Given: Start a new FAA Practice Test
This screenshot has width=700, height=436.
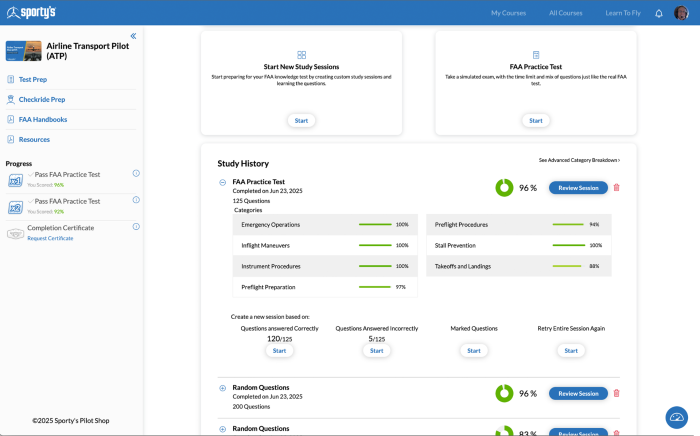Looking at the screenshot, I should pos(536,120).
